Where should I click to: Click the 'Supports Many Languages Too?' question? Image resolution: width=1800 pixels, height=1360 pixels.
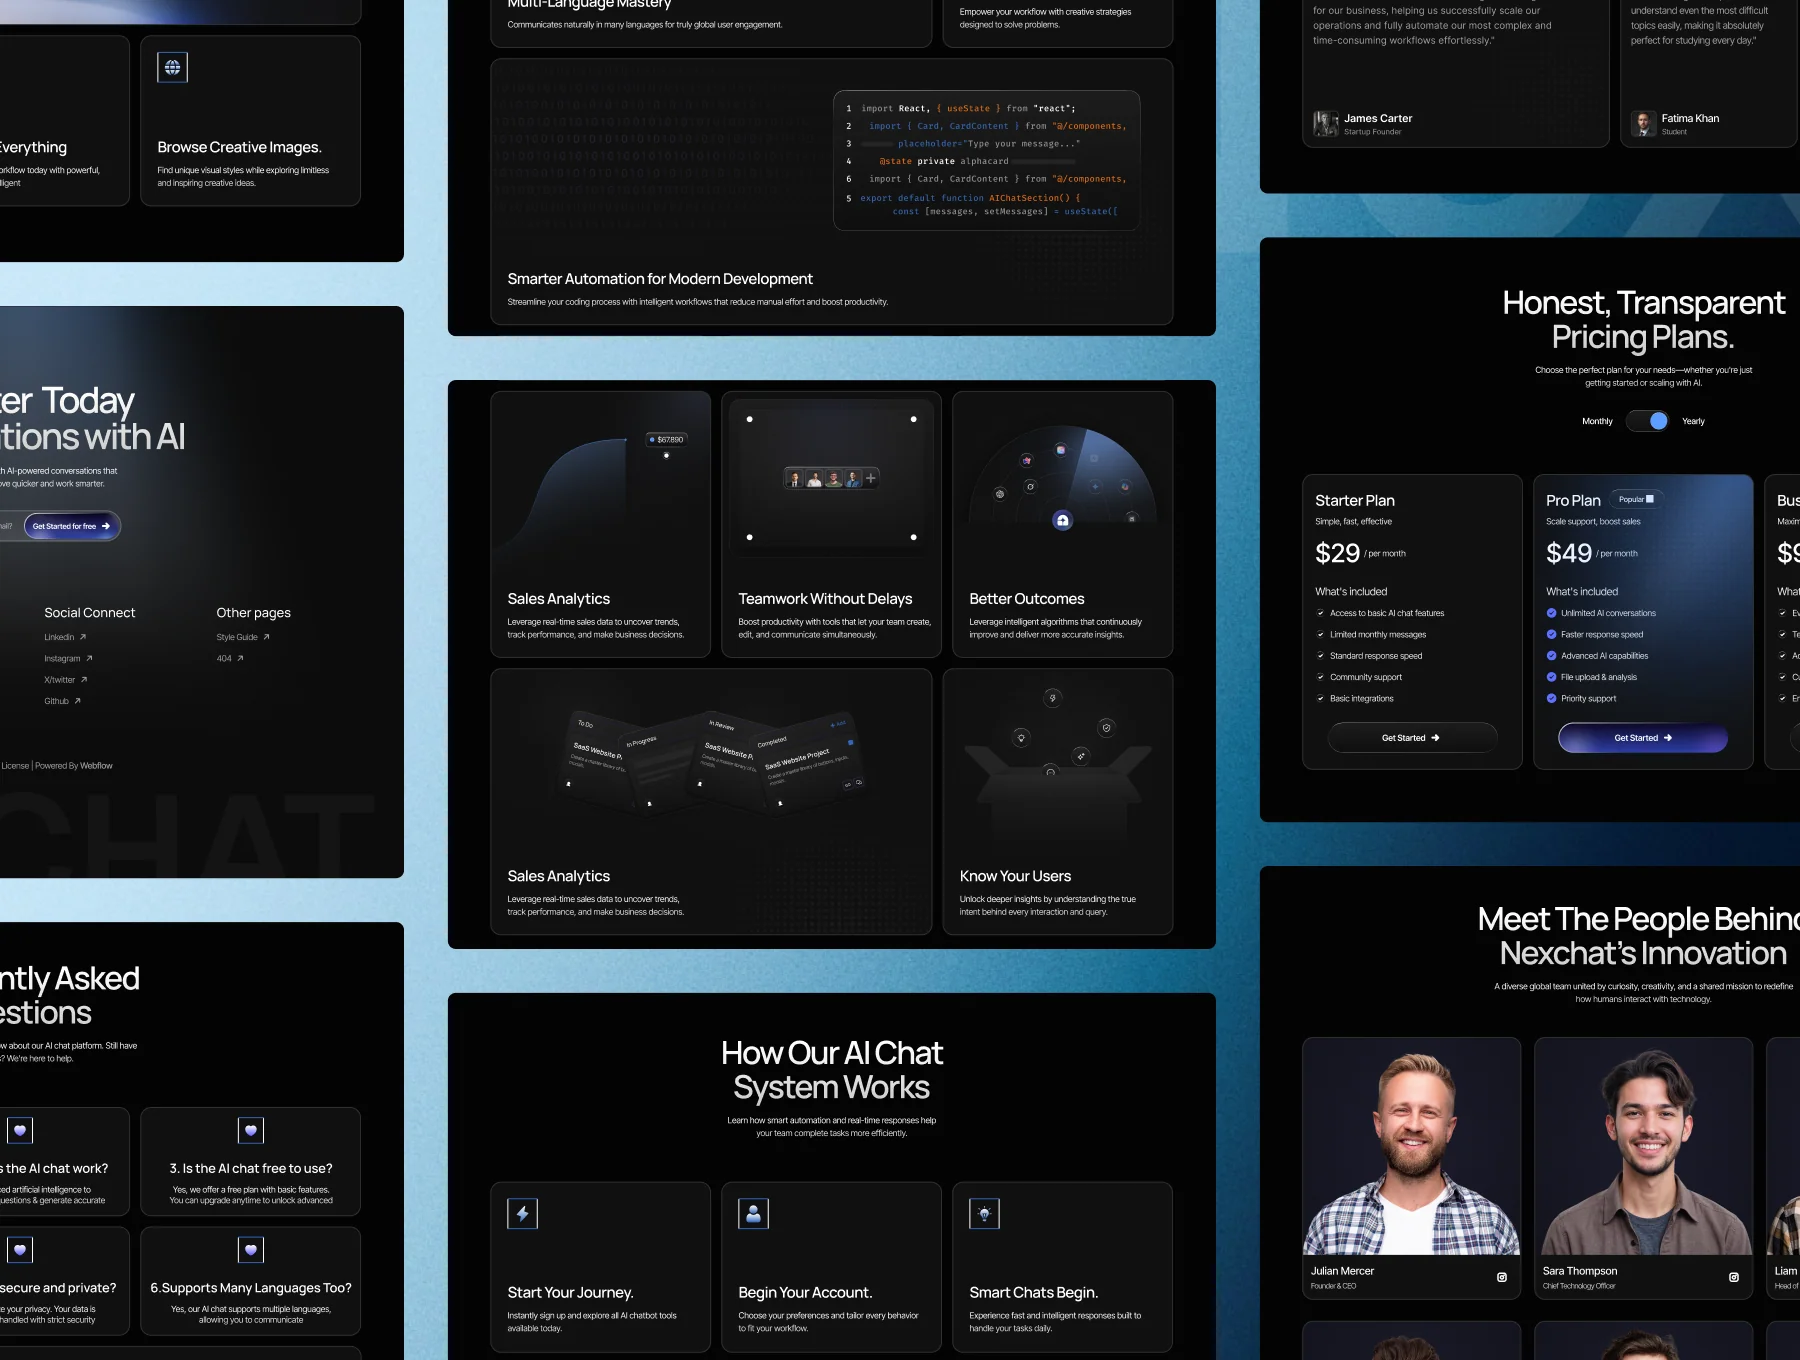251,1288
